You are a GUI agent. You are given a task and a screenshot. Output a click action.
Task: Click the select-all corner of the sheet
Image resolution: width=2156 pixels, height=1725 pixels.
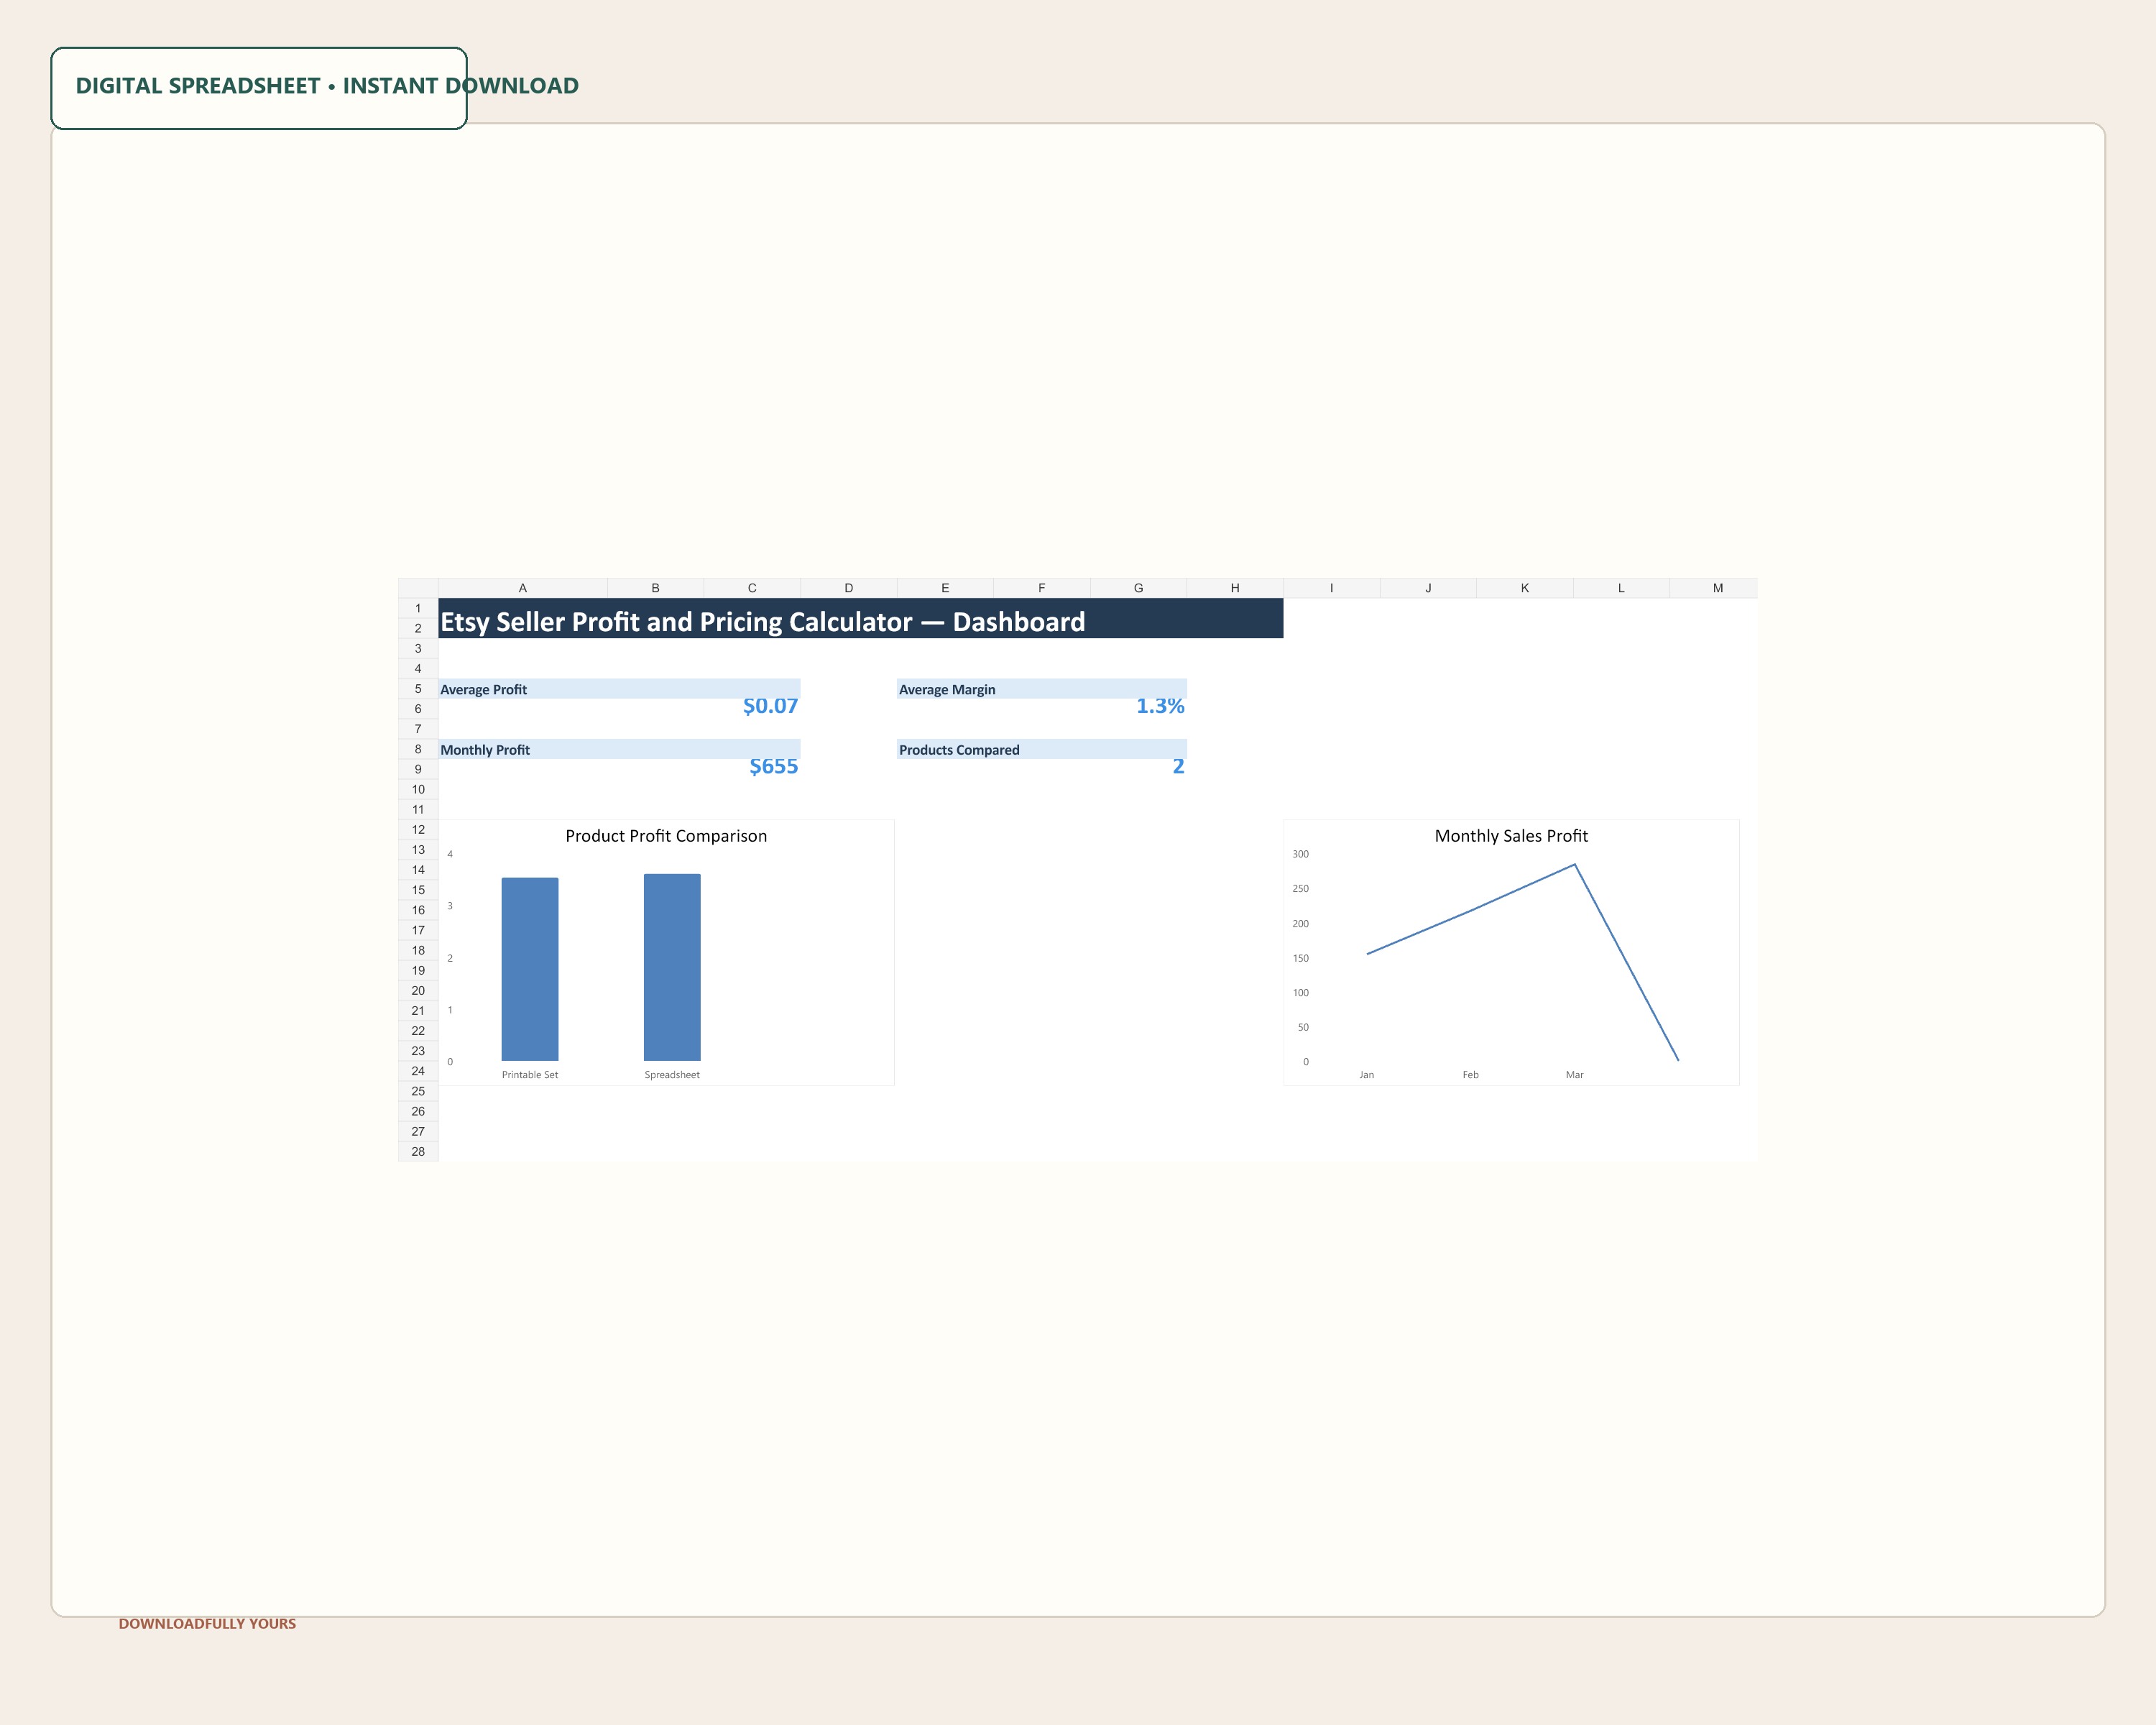point(418,588)
